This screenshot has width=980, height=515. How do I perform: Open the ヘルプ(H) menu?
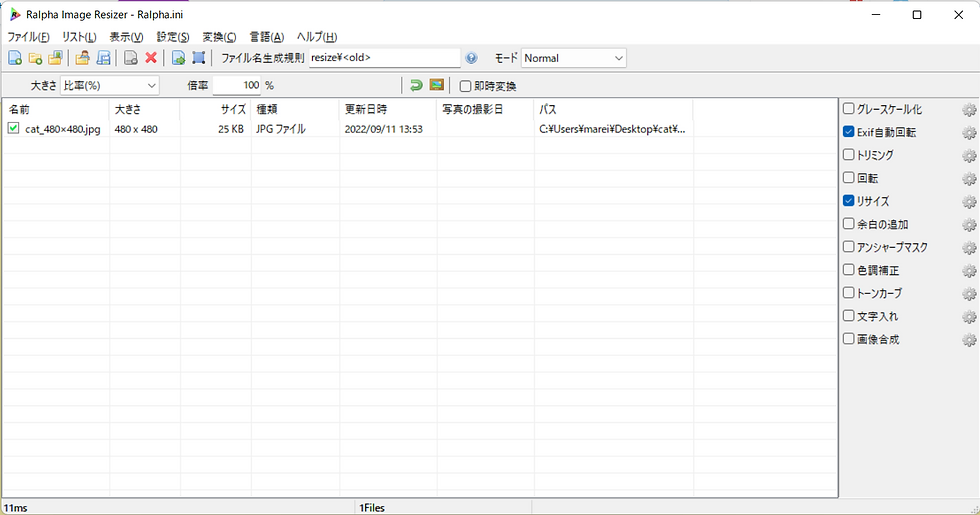click(317, 37)
